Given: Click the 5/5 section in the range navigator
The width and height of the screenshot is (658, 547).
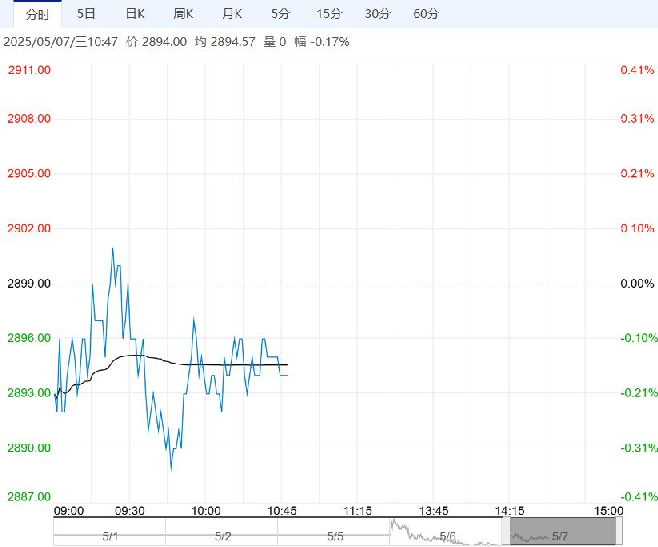Looking at the screenshot, I should [334, 532].
